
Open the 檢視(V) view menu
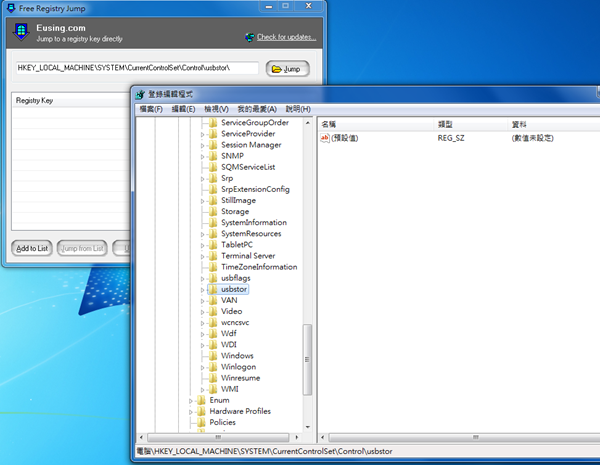tap(216, 108)
